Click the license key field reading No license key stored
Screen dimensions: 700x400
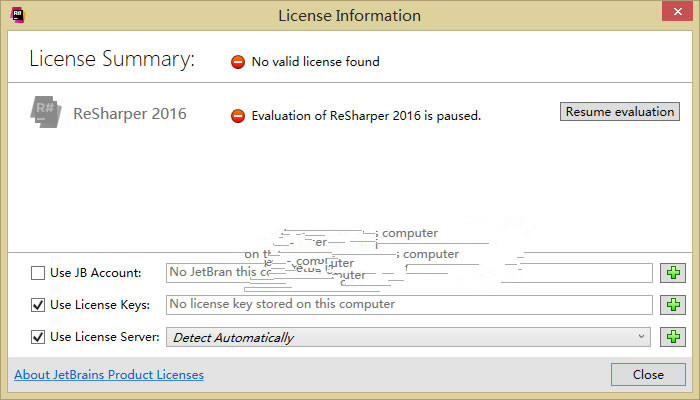pos(409,305)
